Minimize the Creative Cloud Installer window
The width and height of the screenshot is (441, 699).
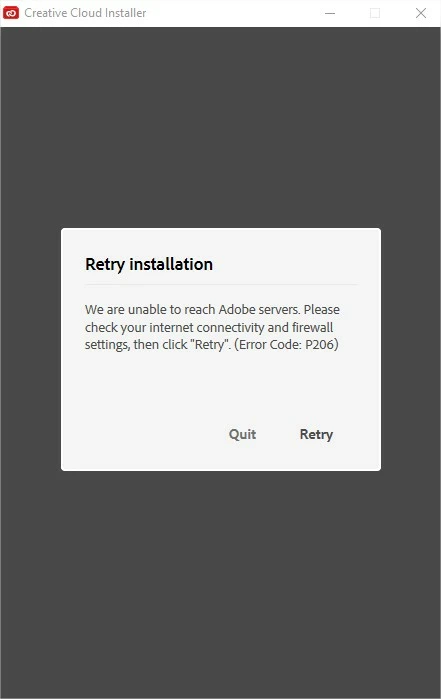pyautogui.click(x=330, y=13)
